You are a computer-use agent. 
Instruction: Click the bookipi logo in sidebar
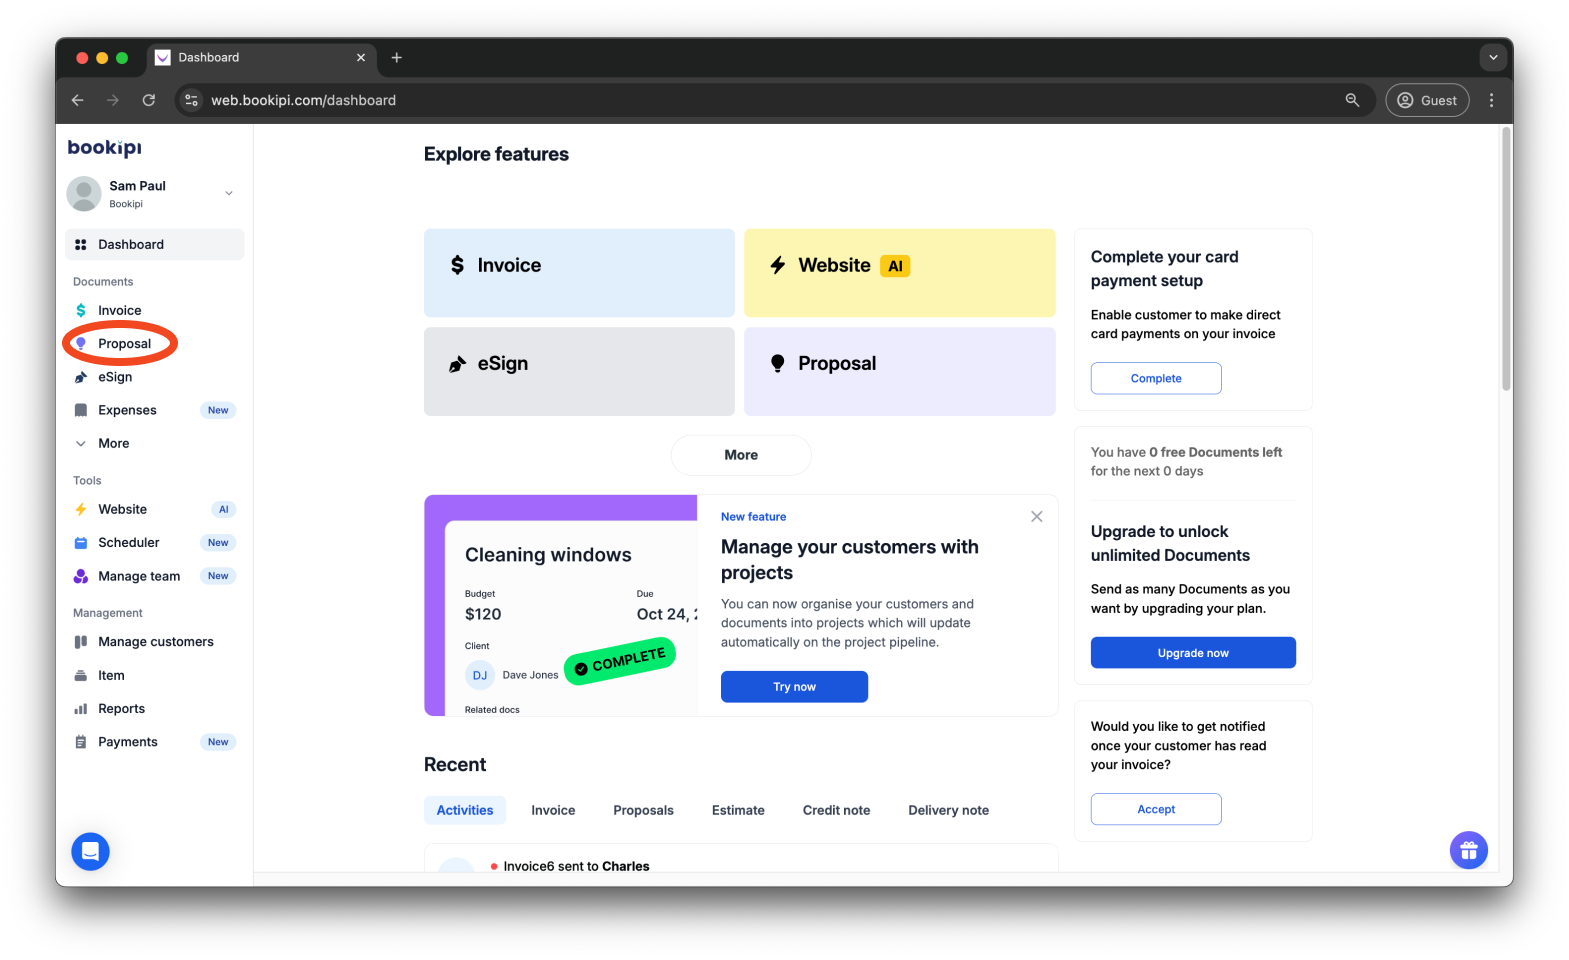(105, 148)
